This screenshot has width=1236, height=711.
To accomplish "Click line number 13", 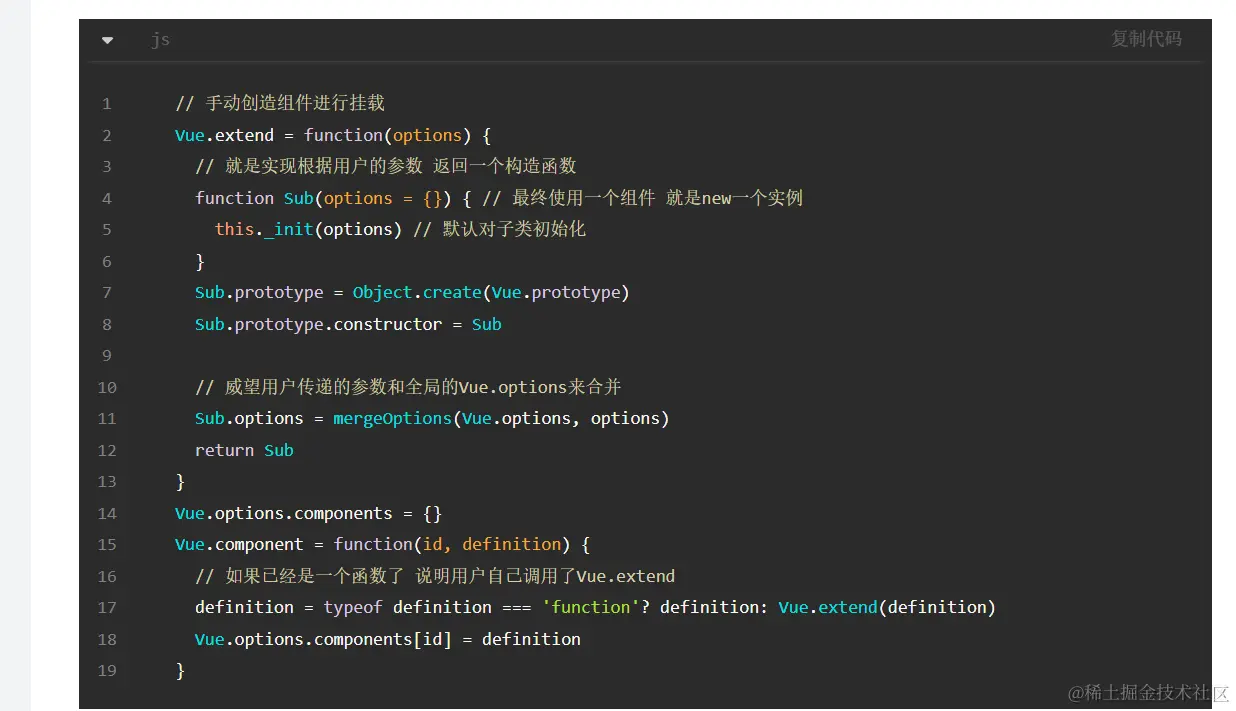I will [x=107, y=481].
